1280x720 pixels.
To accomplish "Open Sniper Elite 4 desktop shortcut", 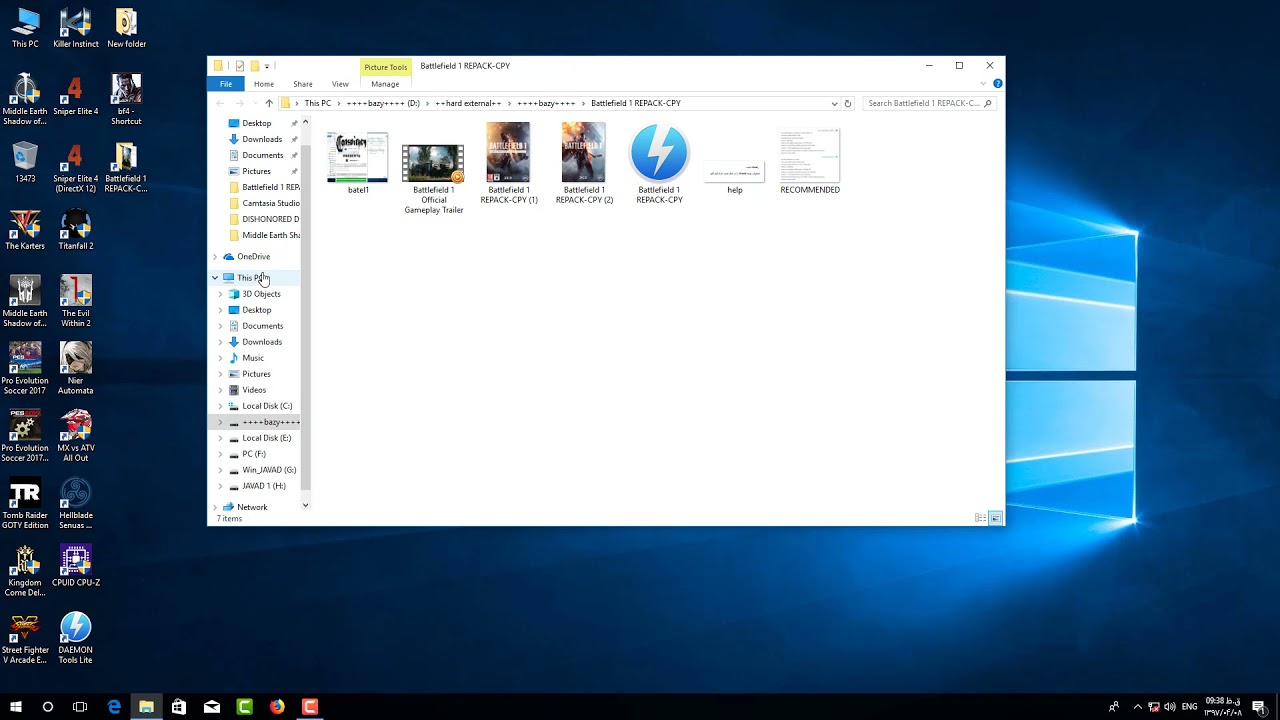I will pos(75,98).
